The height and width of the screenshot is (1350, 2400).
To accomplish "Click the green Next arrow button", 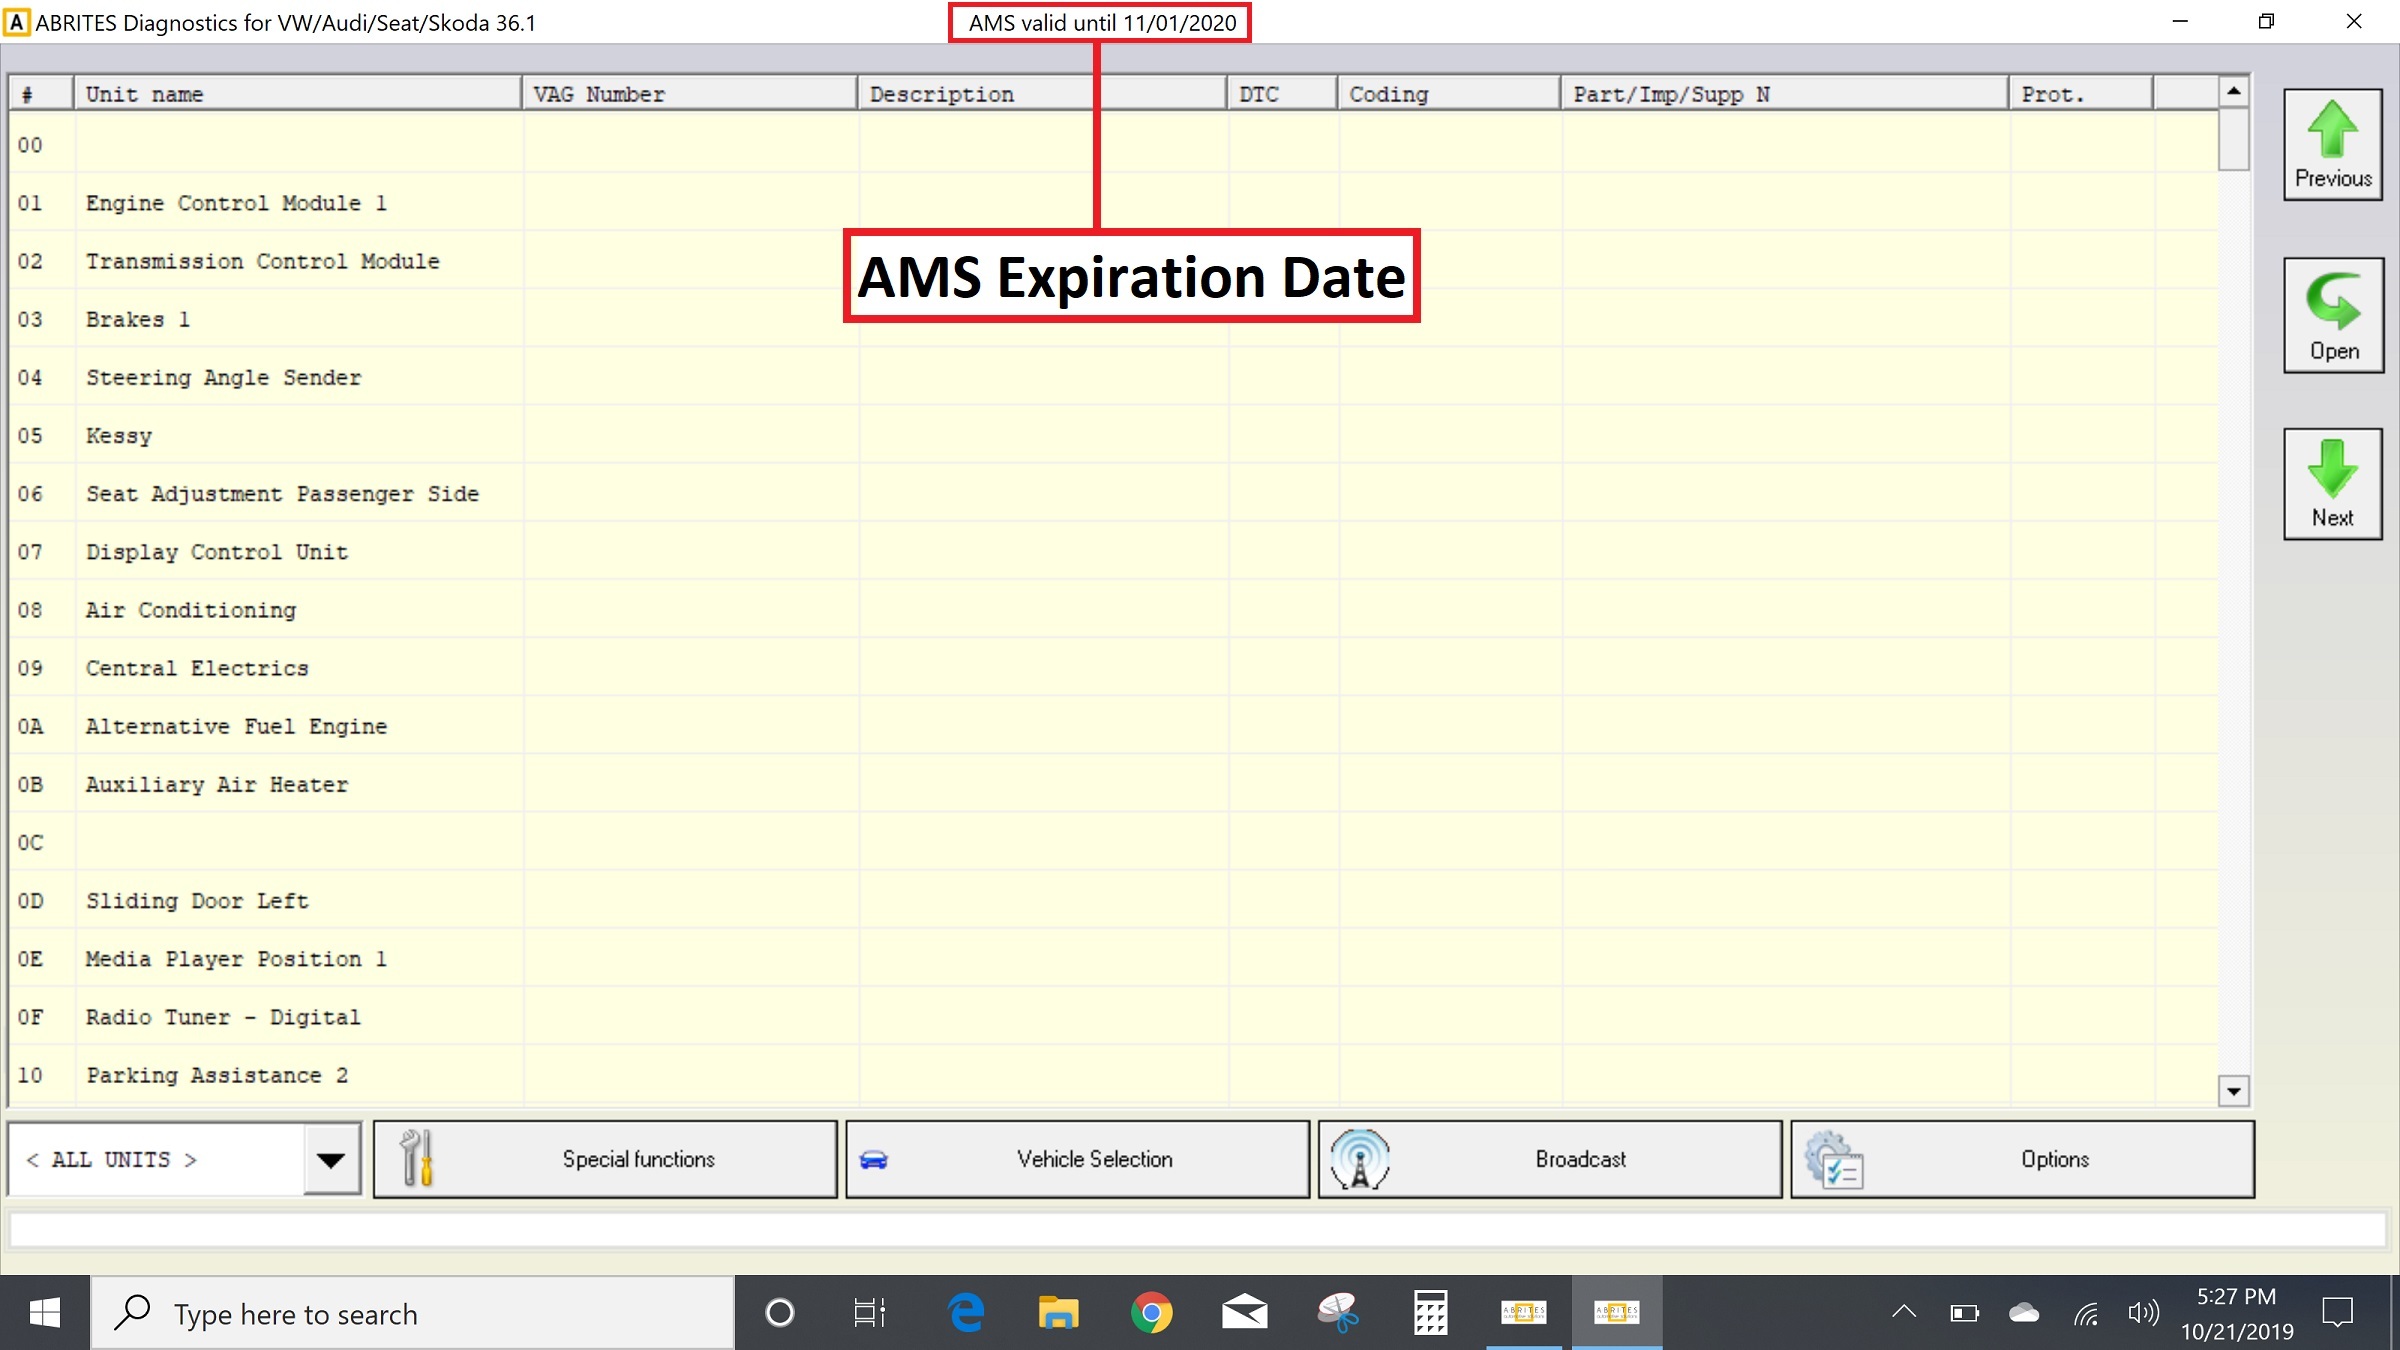I will tap(2332, 485).
